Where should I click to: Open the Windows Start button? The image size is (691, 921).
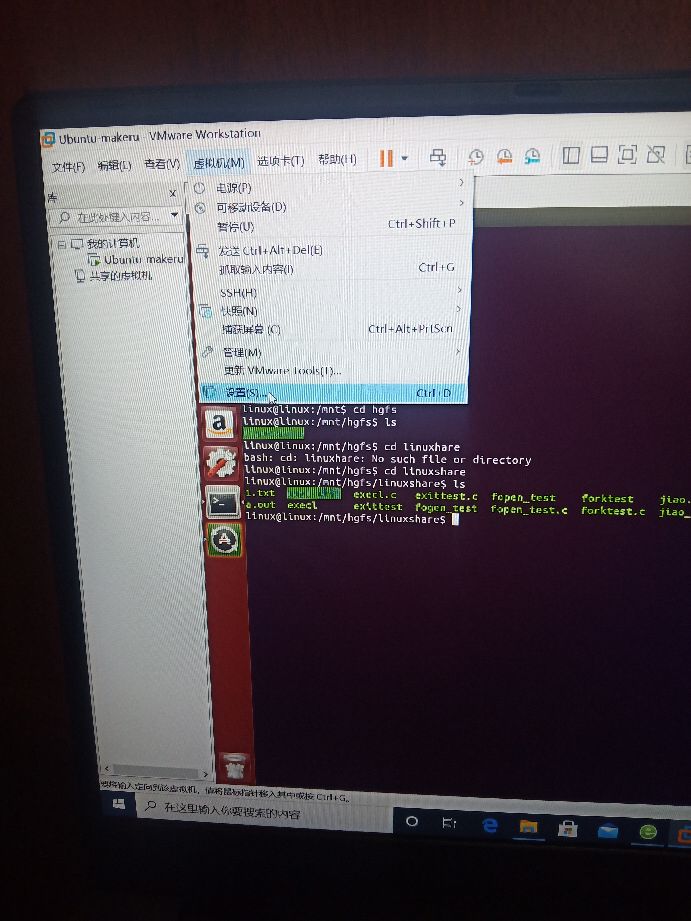click(x=119, y=804)
